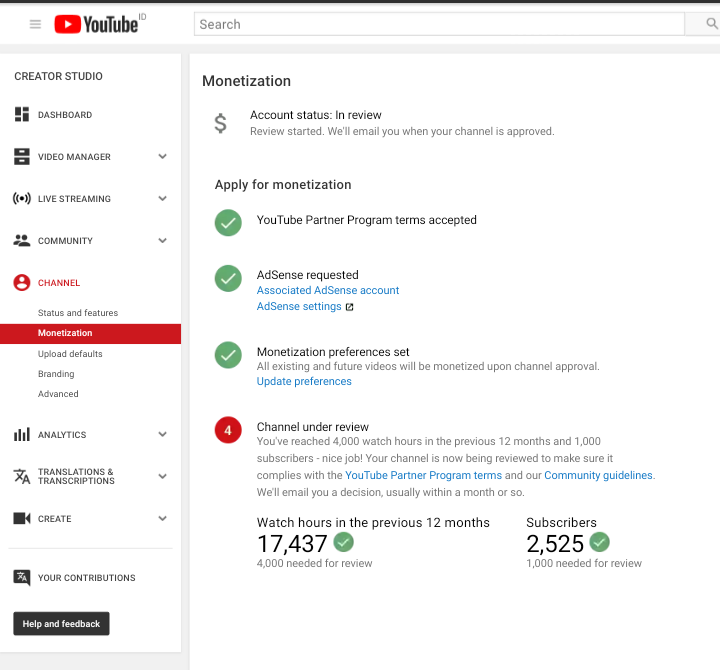
Task: Open Upload defaults submenu item
Action: click(x=70, y=354)
